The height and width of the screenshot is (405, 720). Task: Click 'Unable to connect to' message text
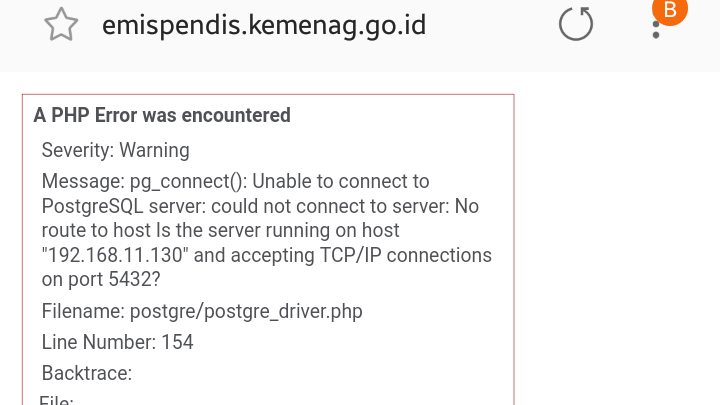click(341, 181)
